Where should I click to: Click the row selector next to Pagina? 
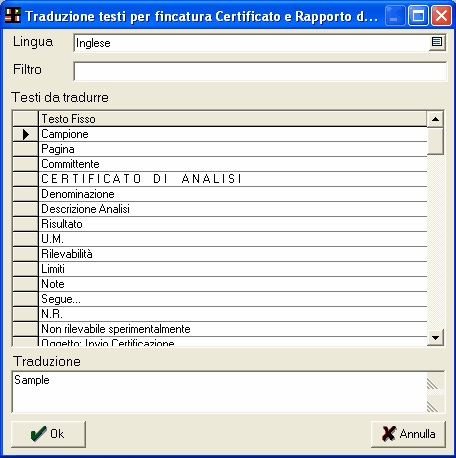pos(26,149)
